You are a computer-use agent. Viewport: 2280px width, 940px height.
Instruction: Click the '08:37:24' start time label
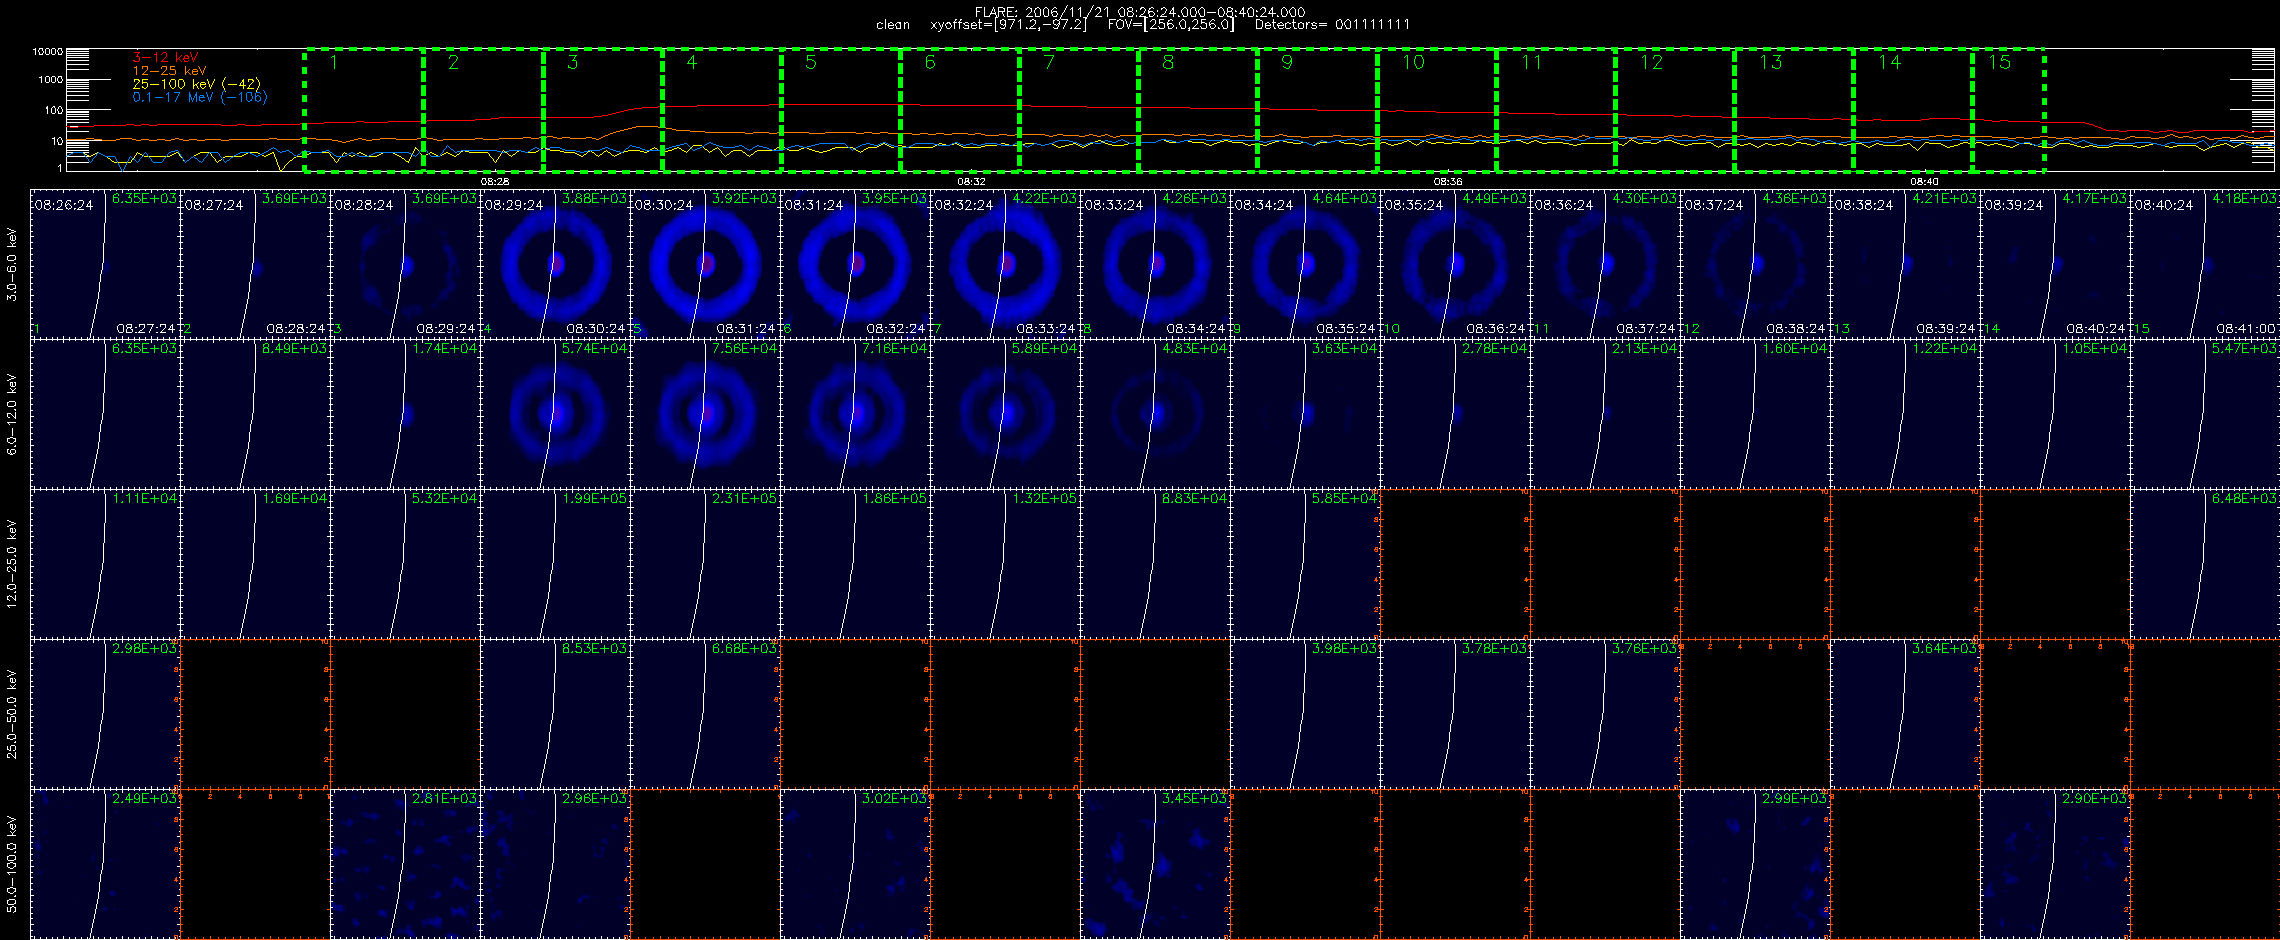click(1714, 205)
